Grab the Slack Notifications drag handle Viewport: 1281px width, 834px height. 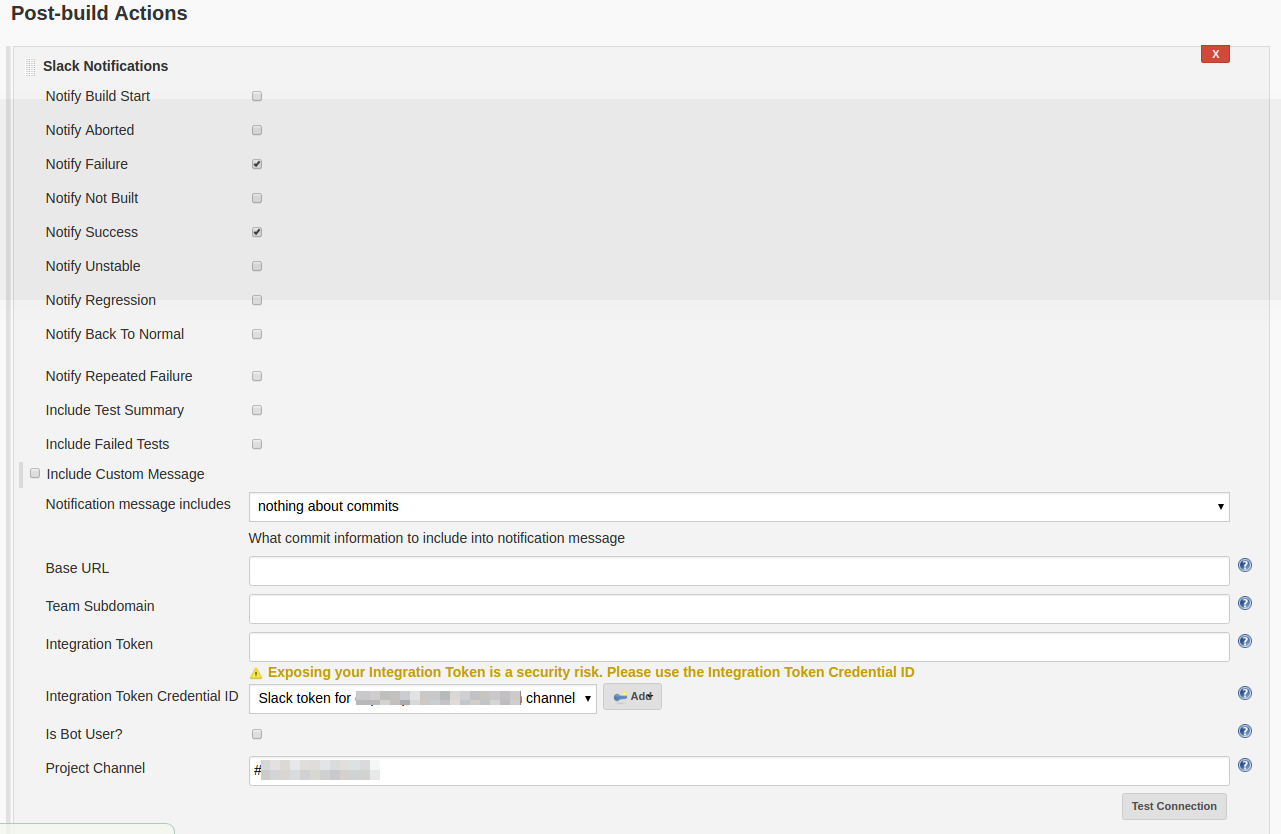pyautogui.click(x=30, y=66)
